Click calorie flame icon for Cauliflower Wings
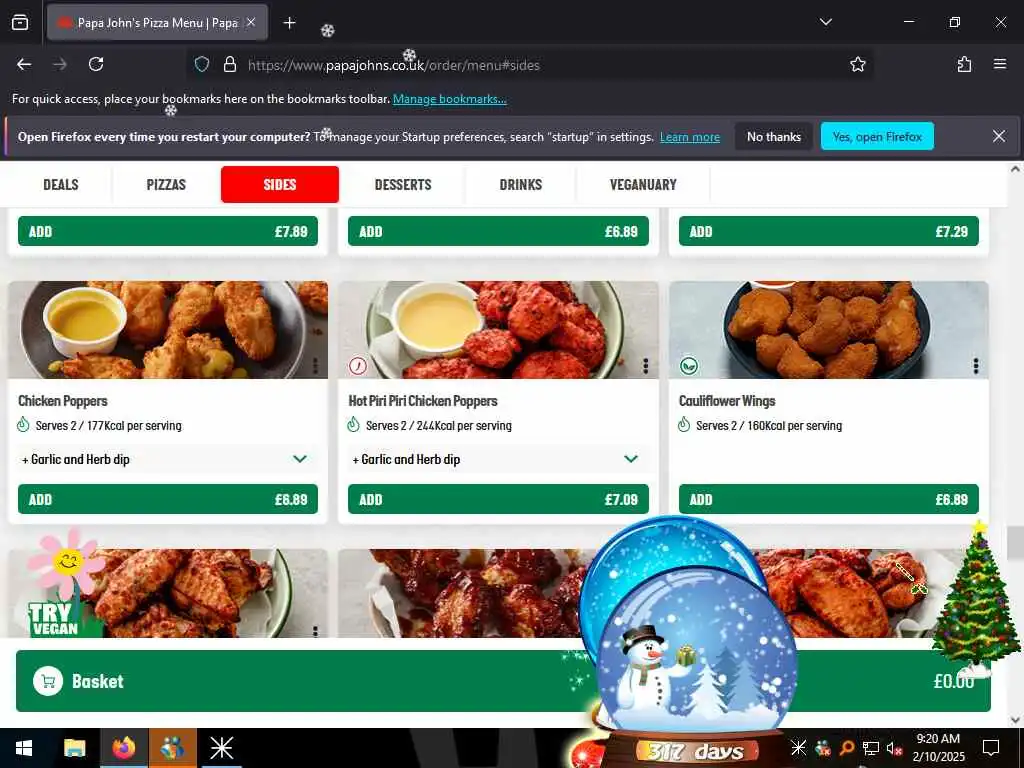This screenshot has height=768, width=1024. pyautogui.click(x=684, y=425)
